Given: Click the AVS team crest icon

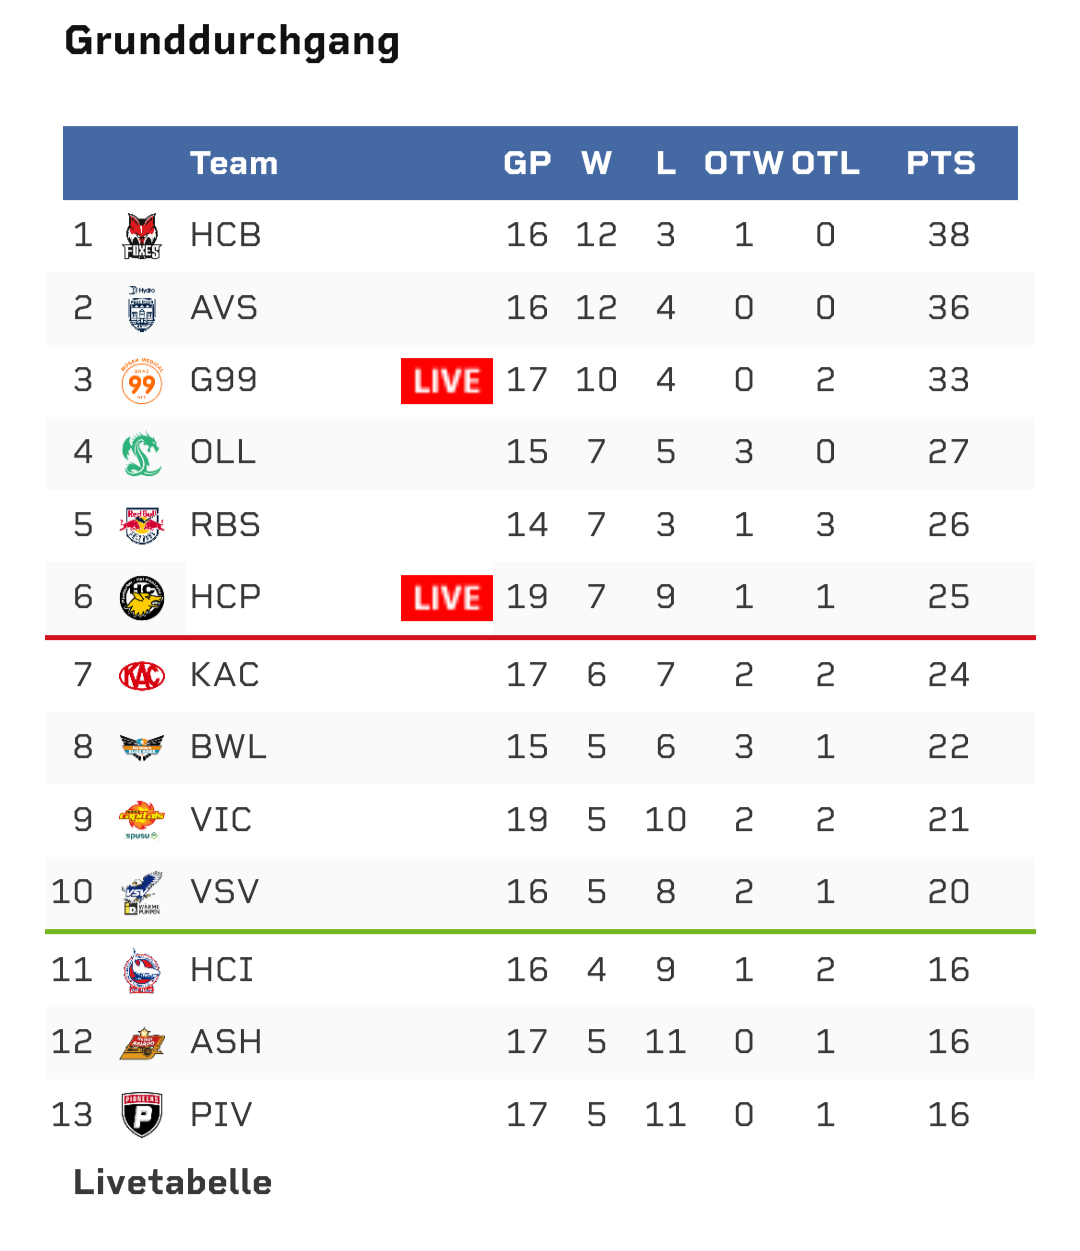Looking at the screenshot, I should (142, 308).
